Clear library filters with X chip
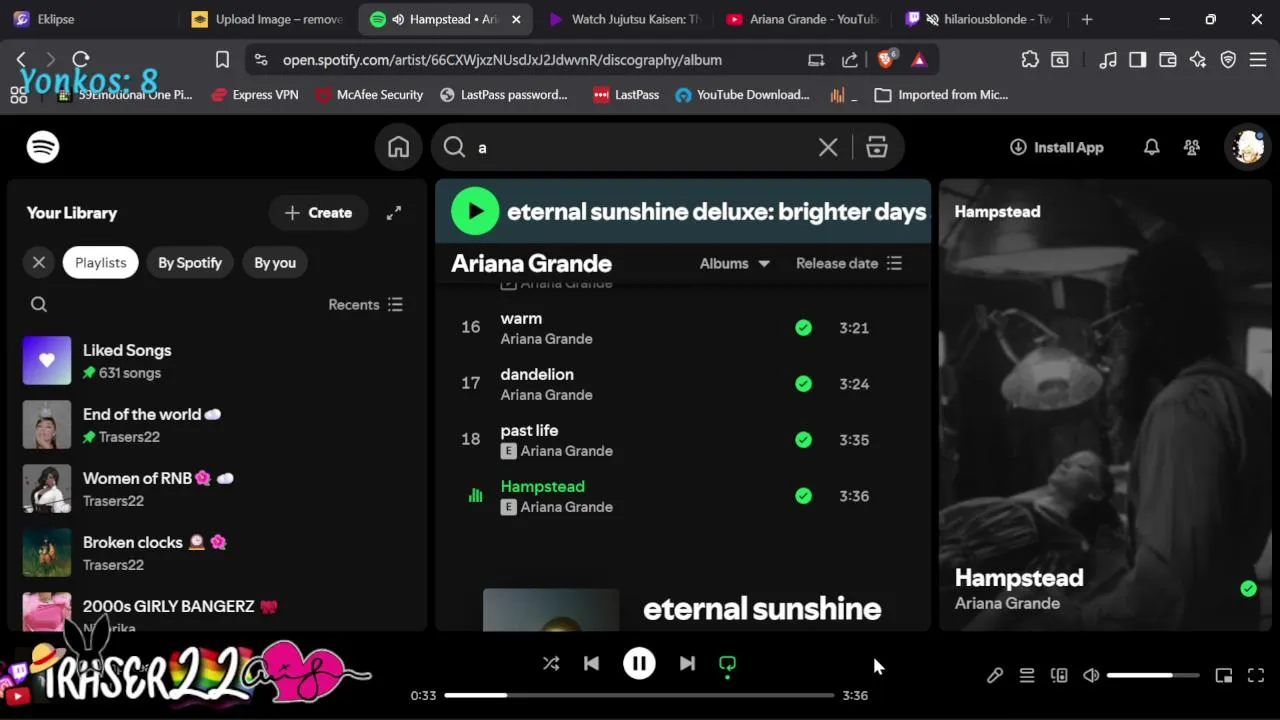The height and width of the screenshot is (720, 1280). click(39, 263)
